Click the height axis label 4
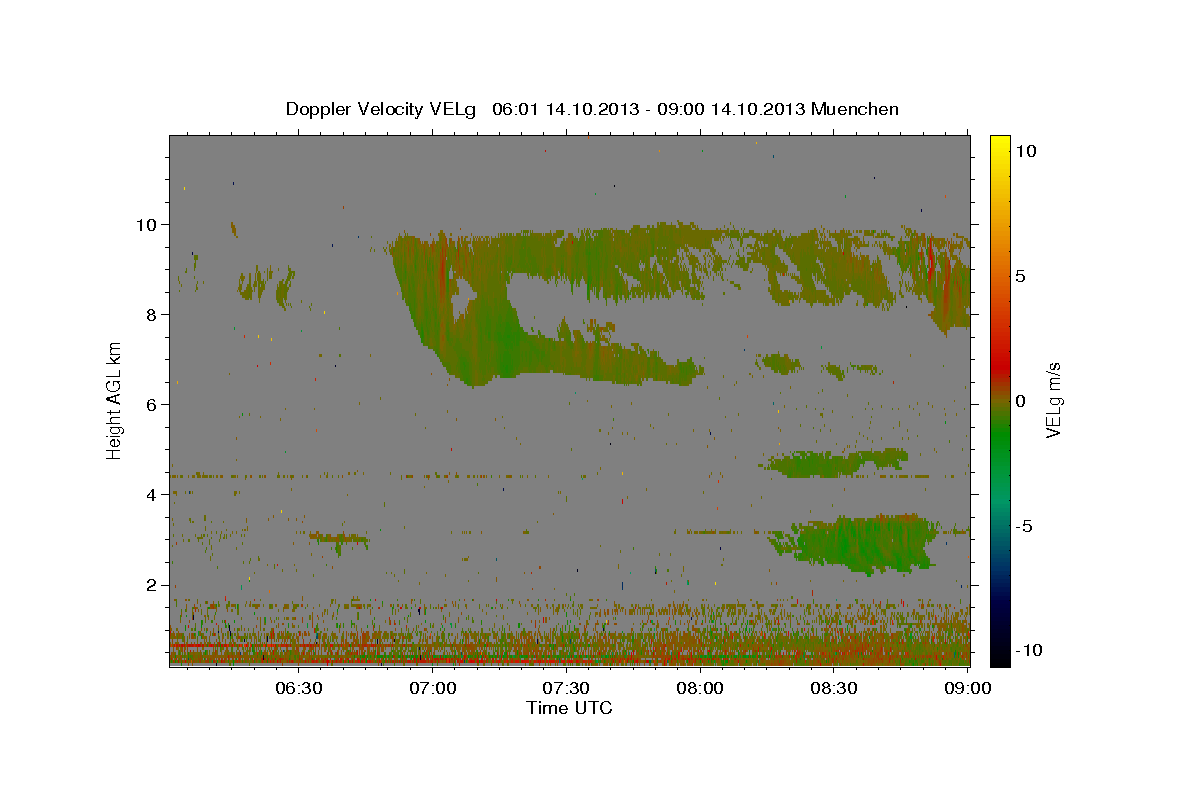 click(154, 494)
